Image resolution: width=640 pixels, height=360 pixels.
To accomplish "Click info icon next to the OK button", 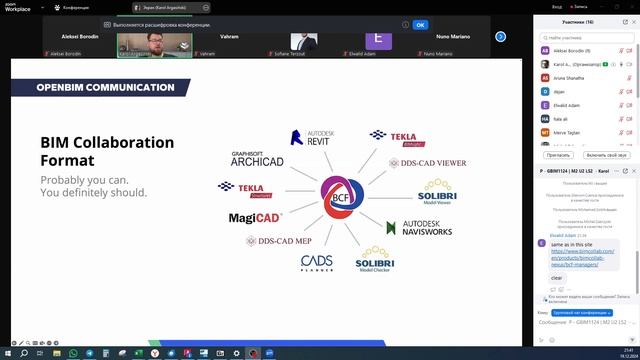I will click(405, 25).
